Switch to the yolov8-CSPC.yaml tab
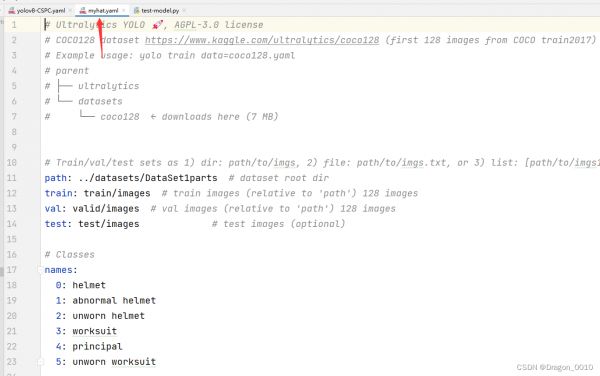600x376 pixels. 40,11
